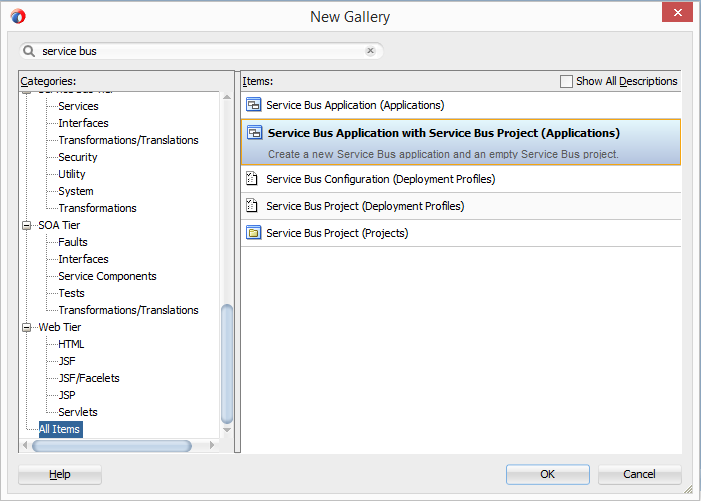This screenshot has height=501, width=701.
Task: Select the System category
Action: coord(76,191)
